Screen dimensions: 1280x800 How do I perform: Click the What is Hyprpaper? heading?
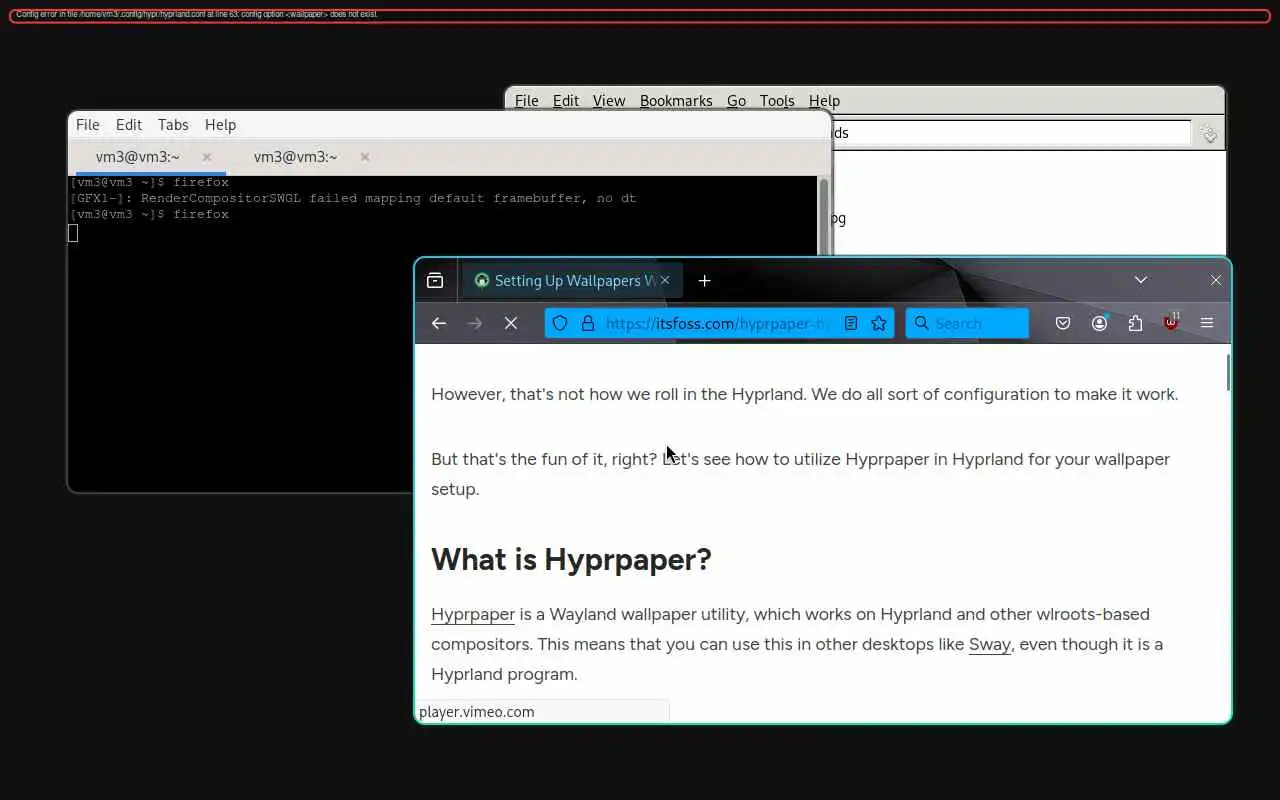click(x=571, y=559)
